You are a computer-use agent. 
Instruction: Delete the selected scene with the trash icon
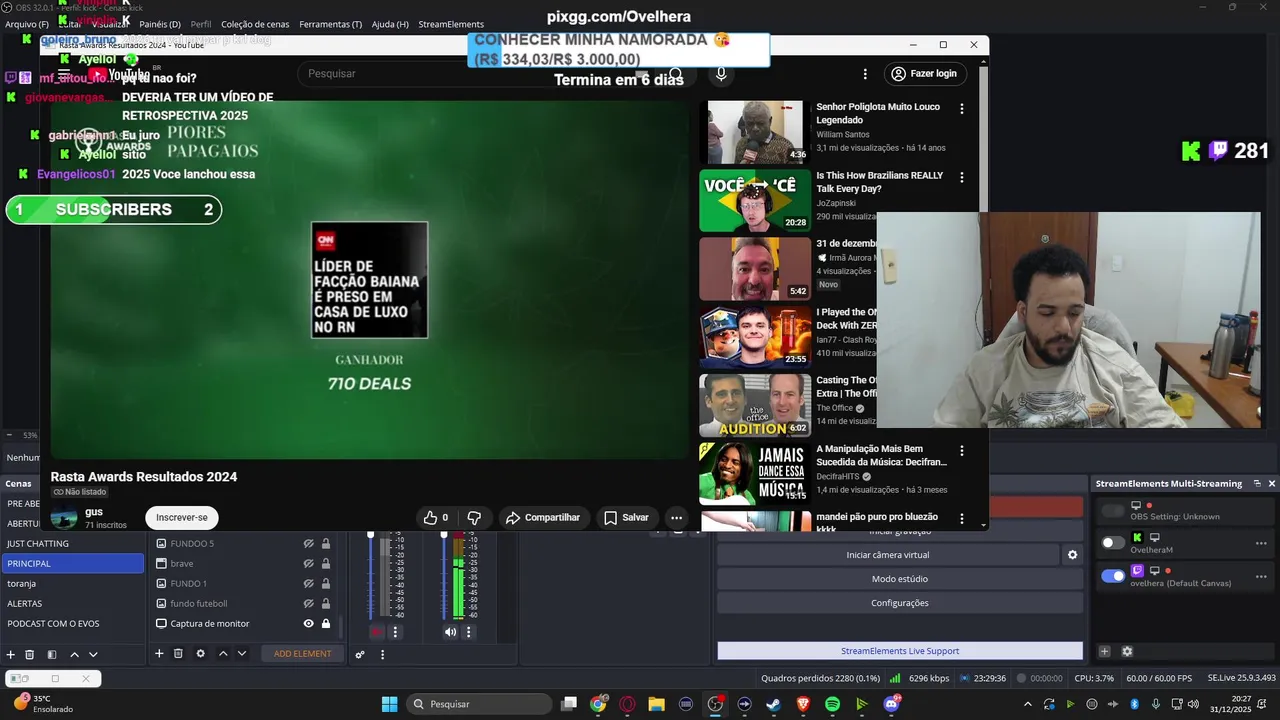coord(30,654)
